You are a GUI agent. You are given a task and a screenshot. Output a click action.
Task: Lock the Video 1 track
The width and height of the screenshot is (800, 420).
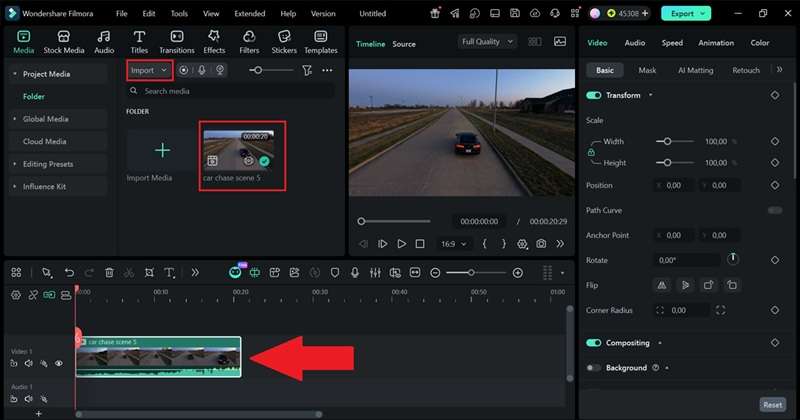[14, 363]
